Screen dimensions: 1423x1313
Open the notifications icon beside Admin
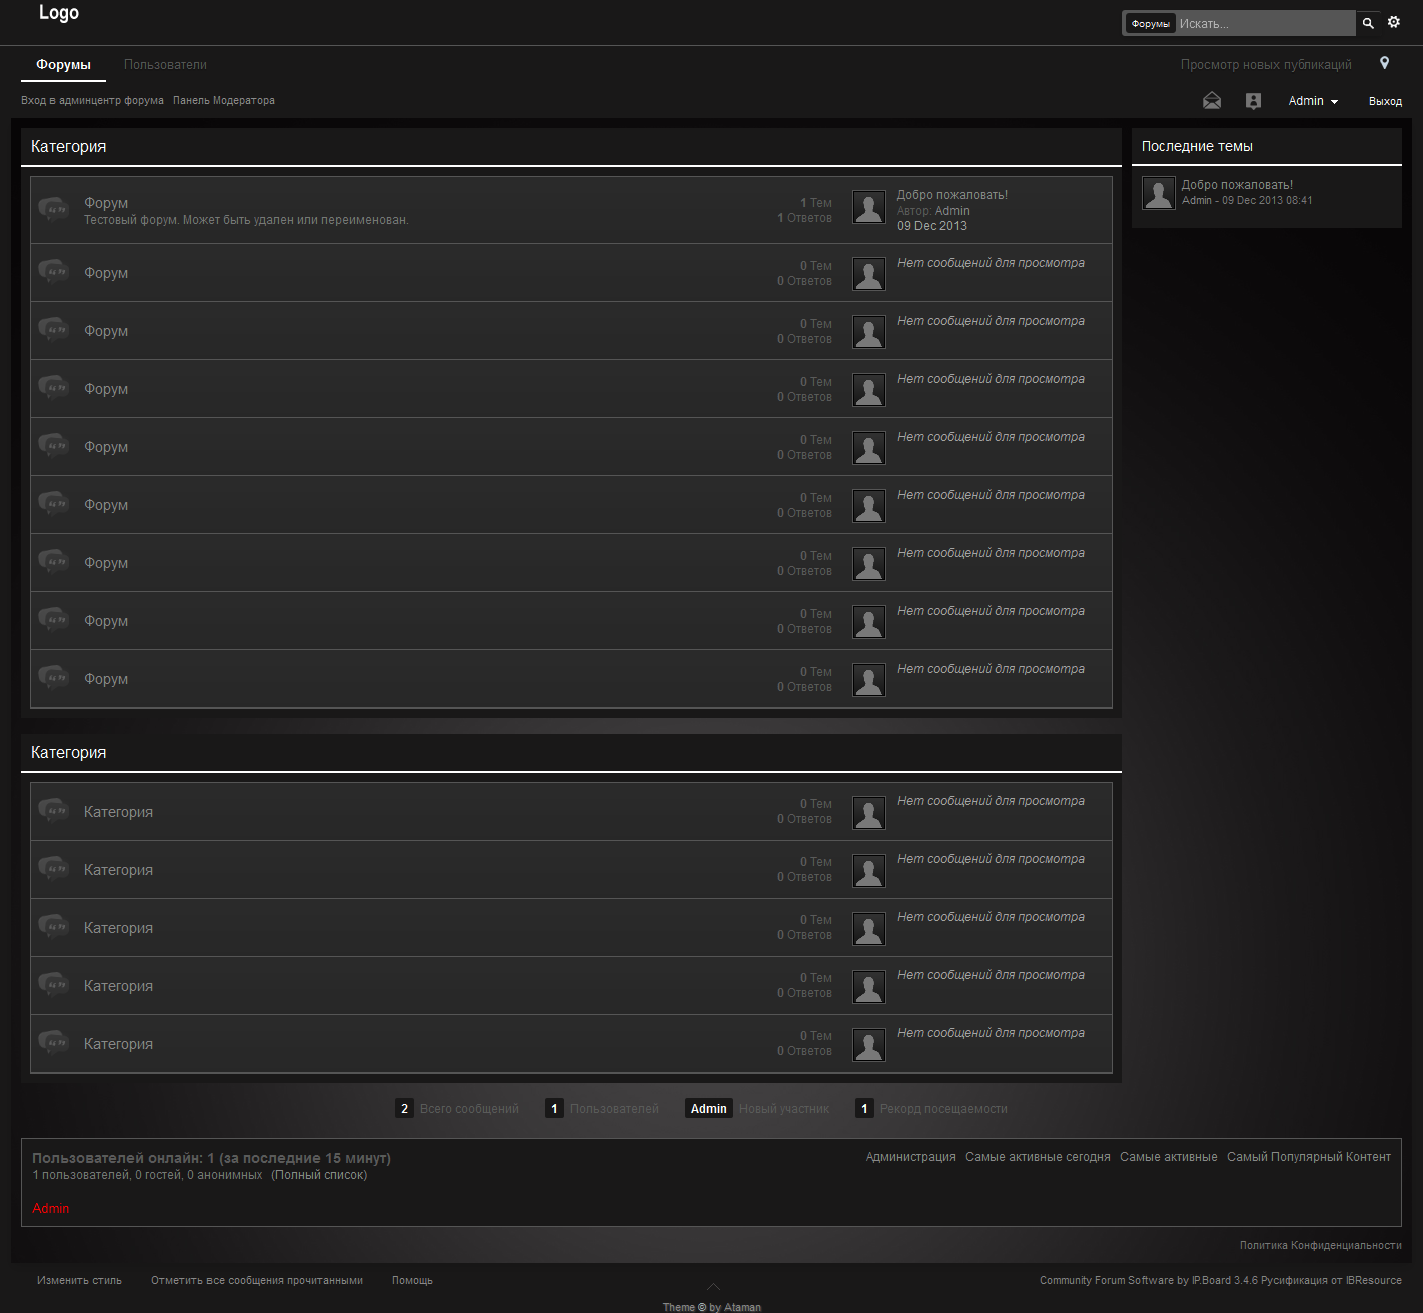pos(1253,101)
